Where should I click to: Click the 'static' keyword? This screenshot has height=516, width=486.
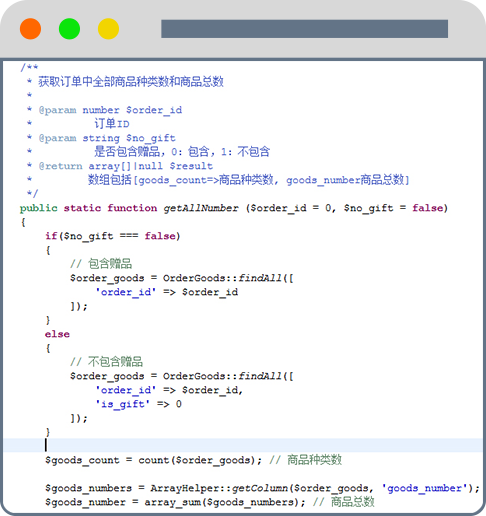[82, 208]
